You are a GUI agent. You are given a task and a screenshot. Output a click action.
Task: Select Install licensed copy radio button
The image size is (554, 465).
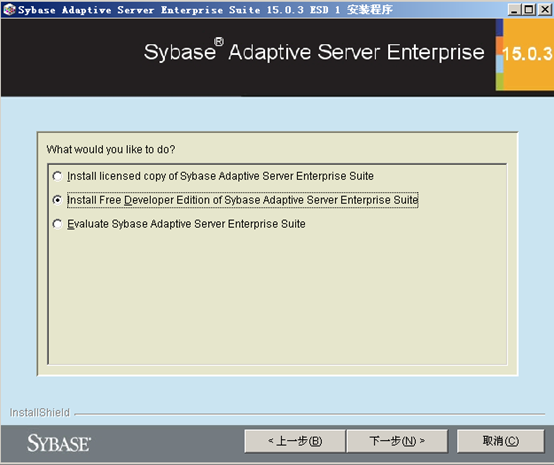click(57, 176)
